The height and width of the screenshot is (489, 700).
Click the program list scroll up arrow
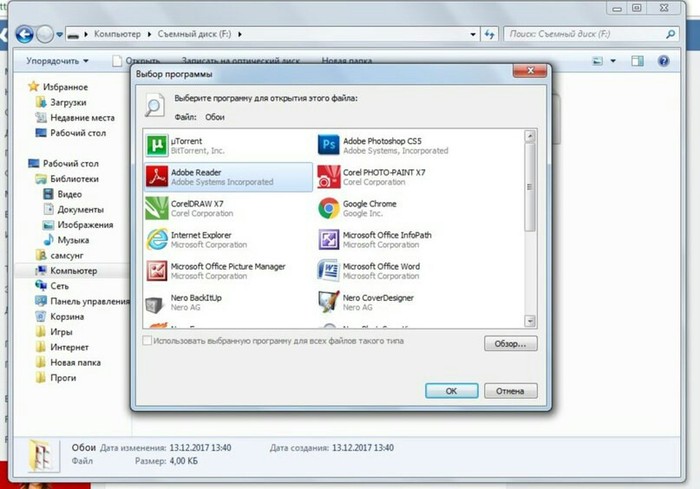(530, 136)
